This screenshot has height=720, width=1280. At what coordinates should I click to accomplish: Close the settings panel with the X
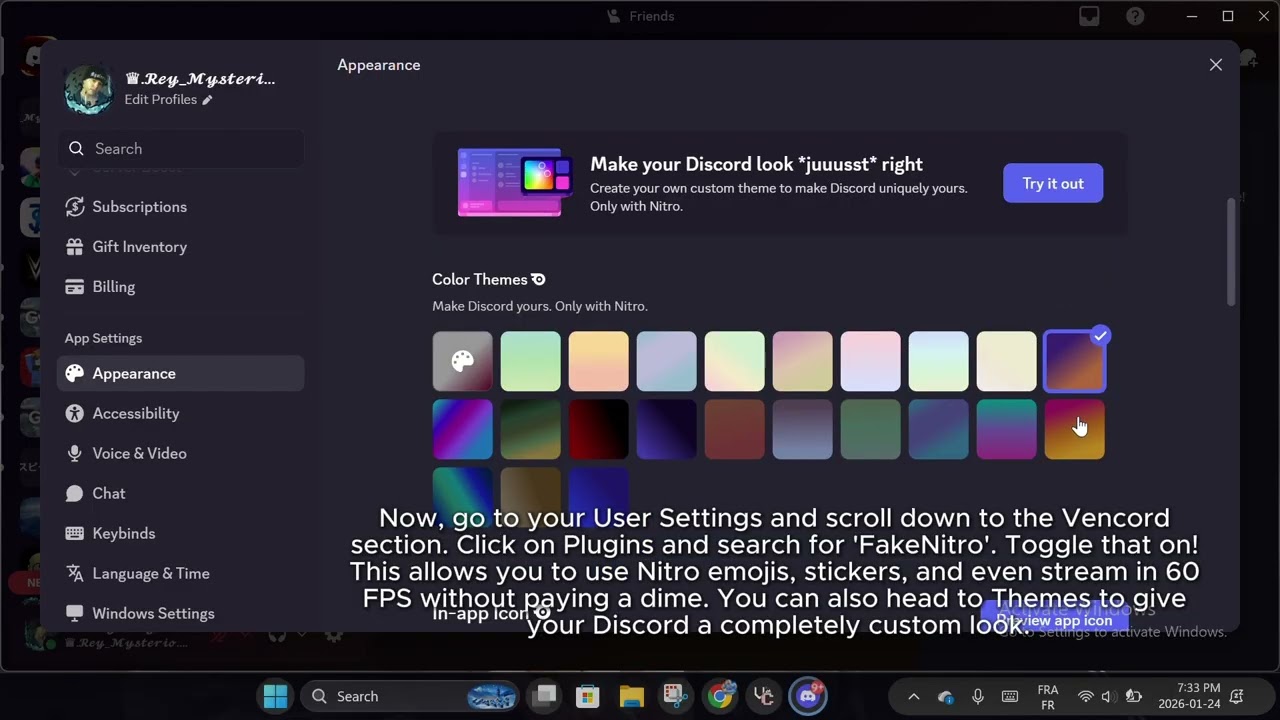[1216, 65]
